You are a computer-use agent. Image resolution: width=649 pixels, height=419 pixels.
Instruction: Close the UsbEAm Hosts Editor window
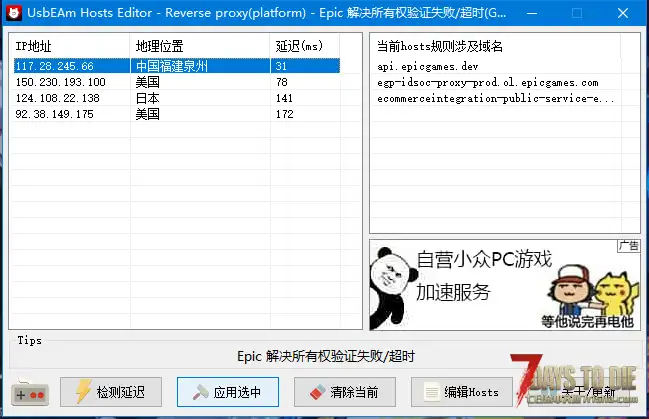click(623, 13)
